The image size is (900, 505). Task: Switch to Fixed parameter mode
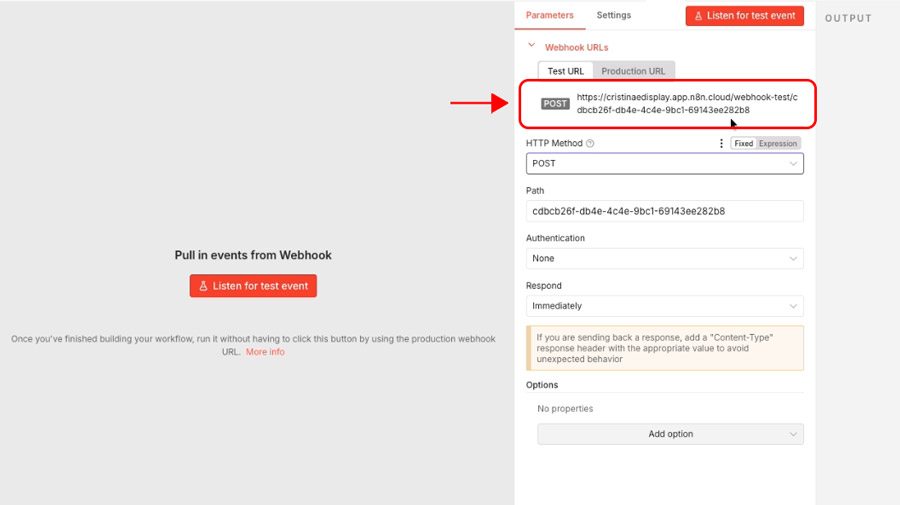[x=743, y=144]
